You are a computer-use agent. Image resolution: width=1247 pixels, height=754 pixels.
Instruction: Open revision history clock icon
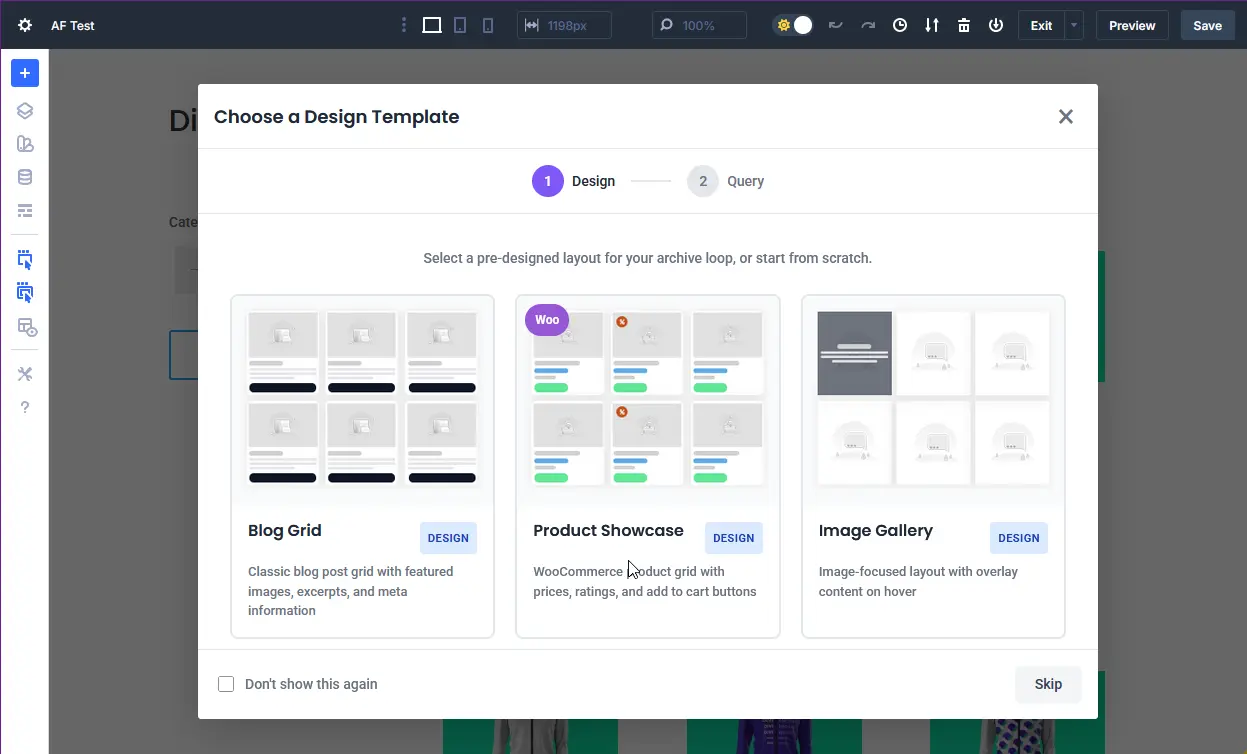coord(899,24)
